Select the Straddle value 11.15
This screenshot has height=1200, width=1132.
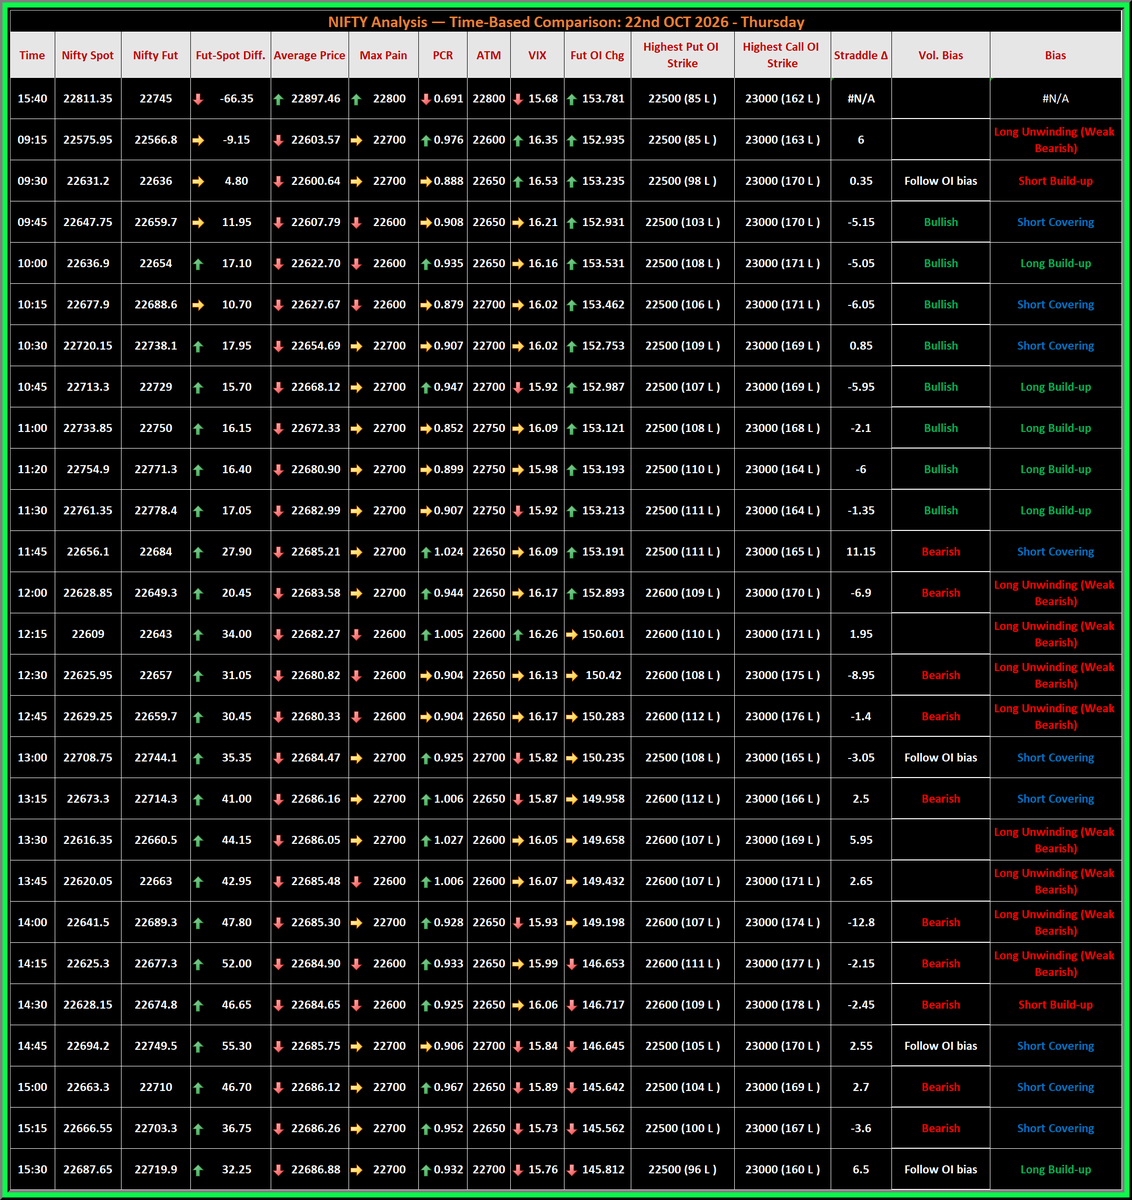(x=861, y=552)
